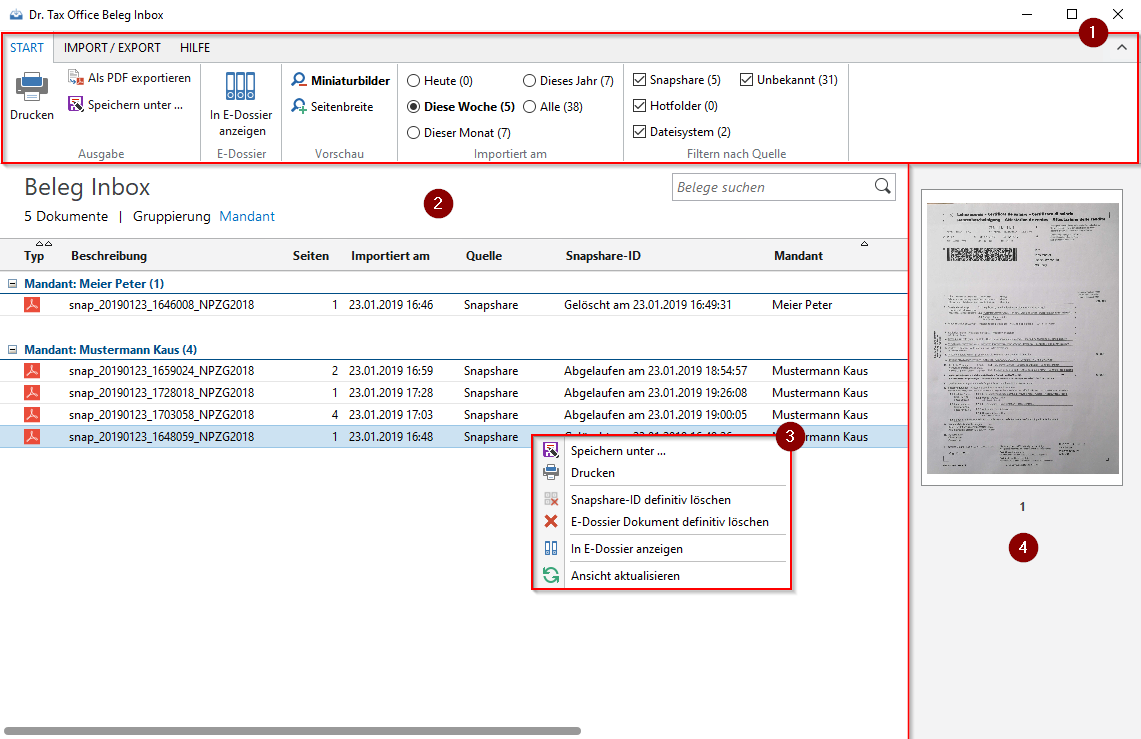Click green refresh icon in context menu

point(551,575)
